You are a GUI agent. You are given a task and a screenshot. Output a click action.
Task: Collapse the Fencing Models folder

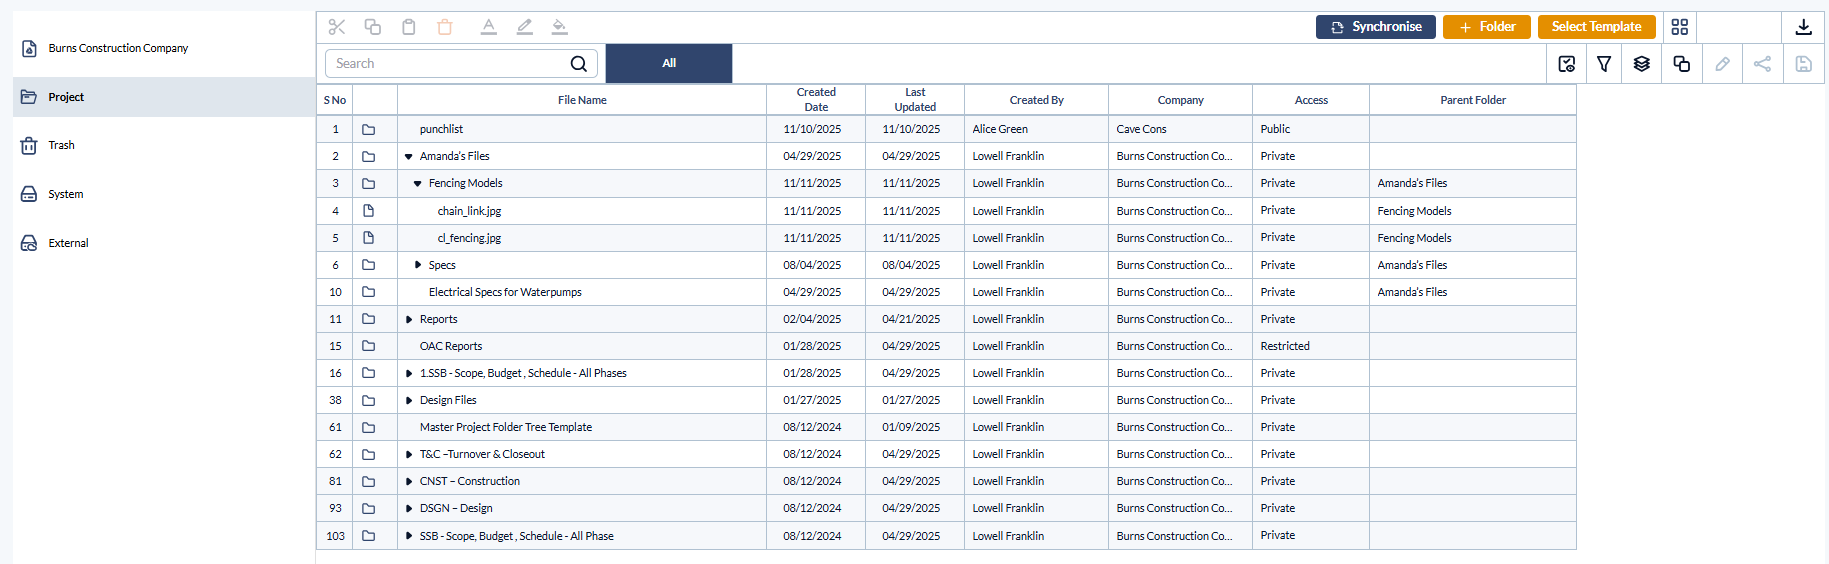pyautogui.click(x=418, y=184)
